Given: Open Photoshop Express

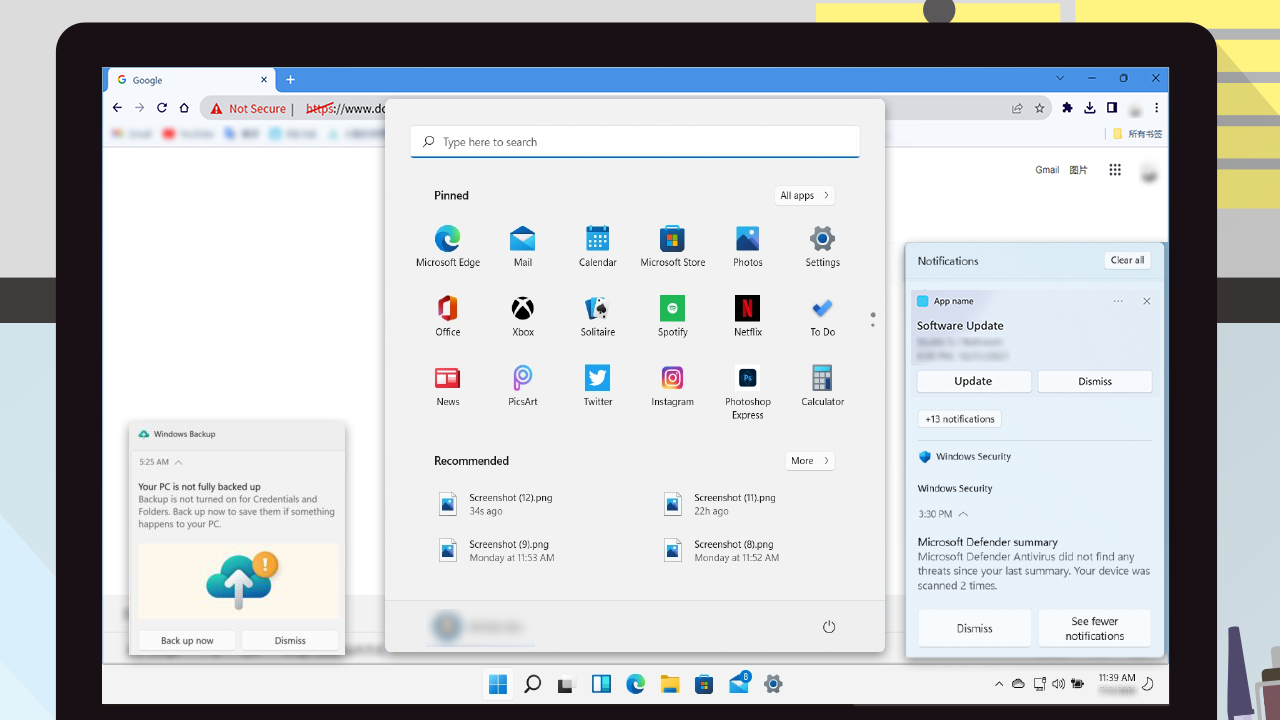Looking at the screenshot, I should 747,392.
